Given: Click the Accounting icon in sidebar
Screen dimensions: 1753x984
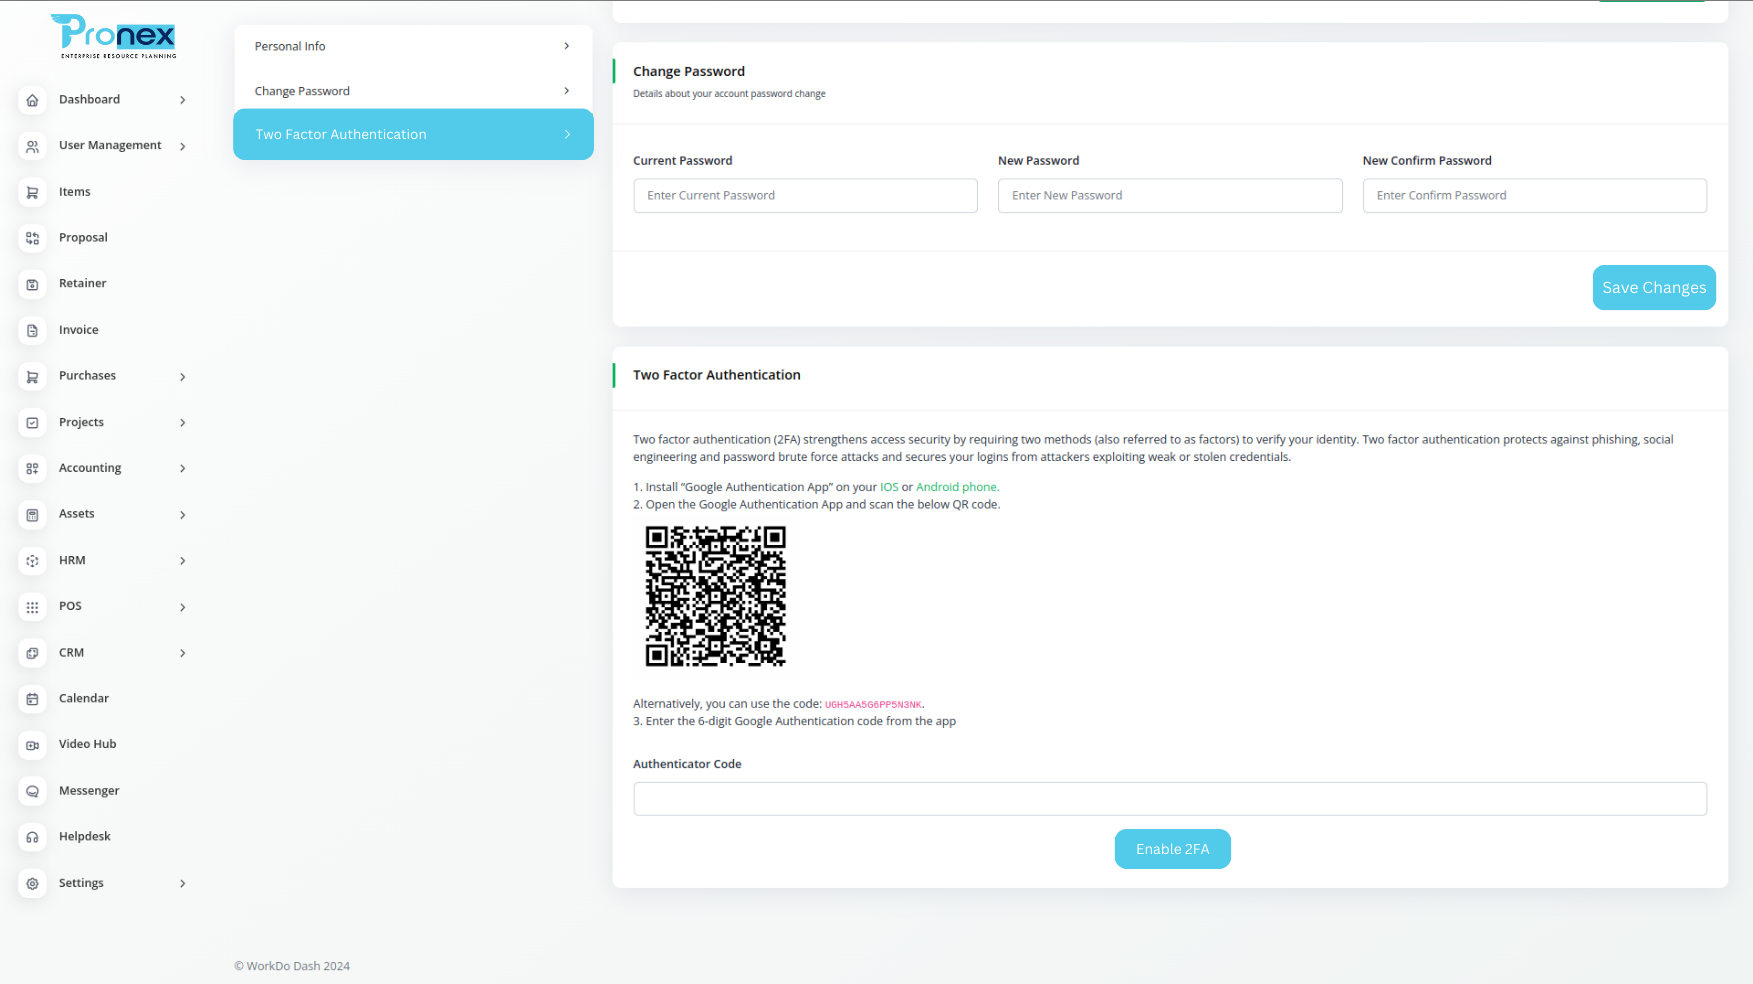Looking at the screenshot, I should (x=32, y=468).
